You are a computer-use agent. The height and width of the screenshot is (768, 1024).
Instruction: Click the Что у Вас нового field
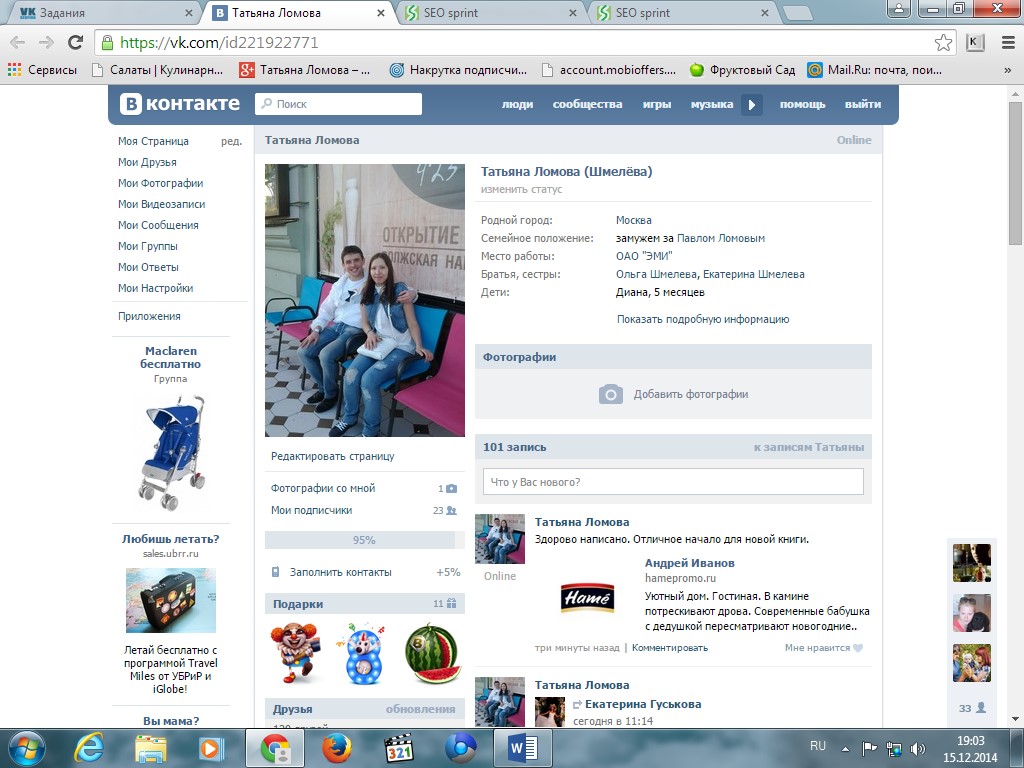(673, 482)
